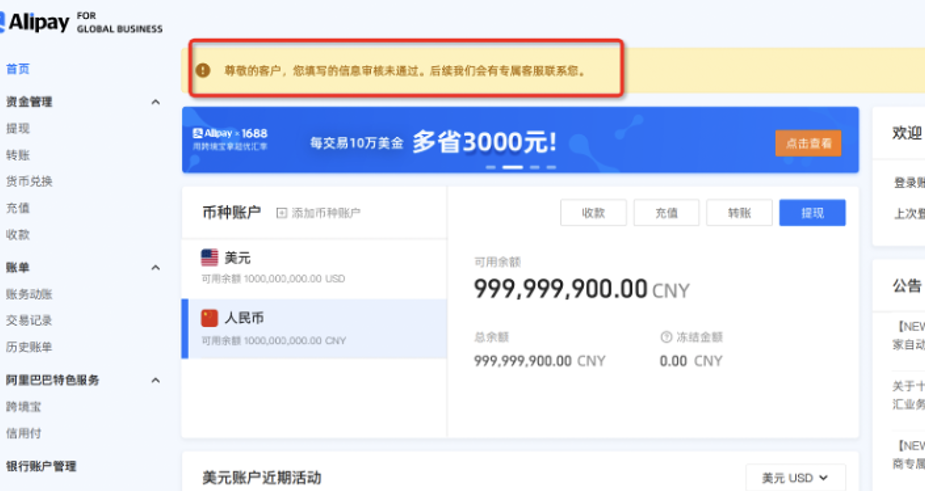Click the US flag icon for 美元
The width and height of the screenshot is (925, 491).
[x=209, y=258]
